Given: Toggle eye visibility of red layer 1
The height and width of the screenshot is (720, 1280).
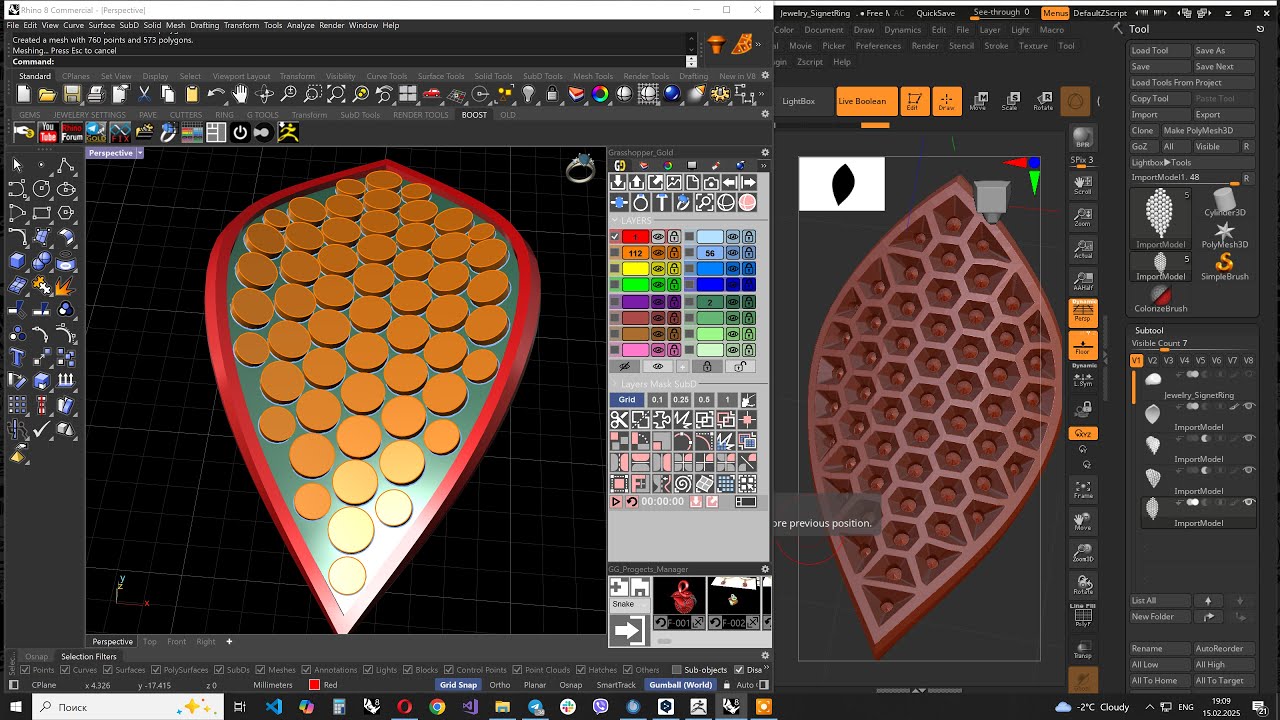Looking at the screenshot, I should [x=658, y=237].
